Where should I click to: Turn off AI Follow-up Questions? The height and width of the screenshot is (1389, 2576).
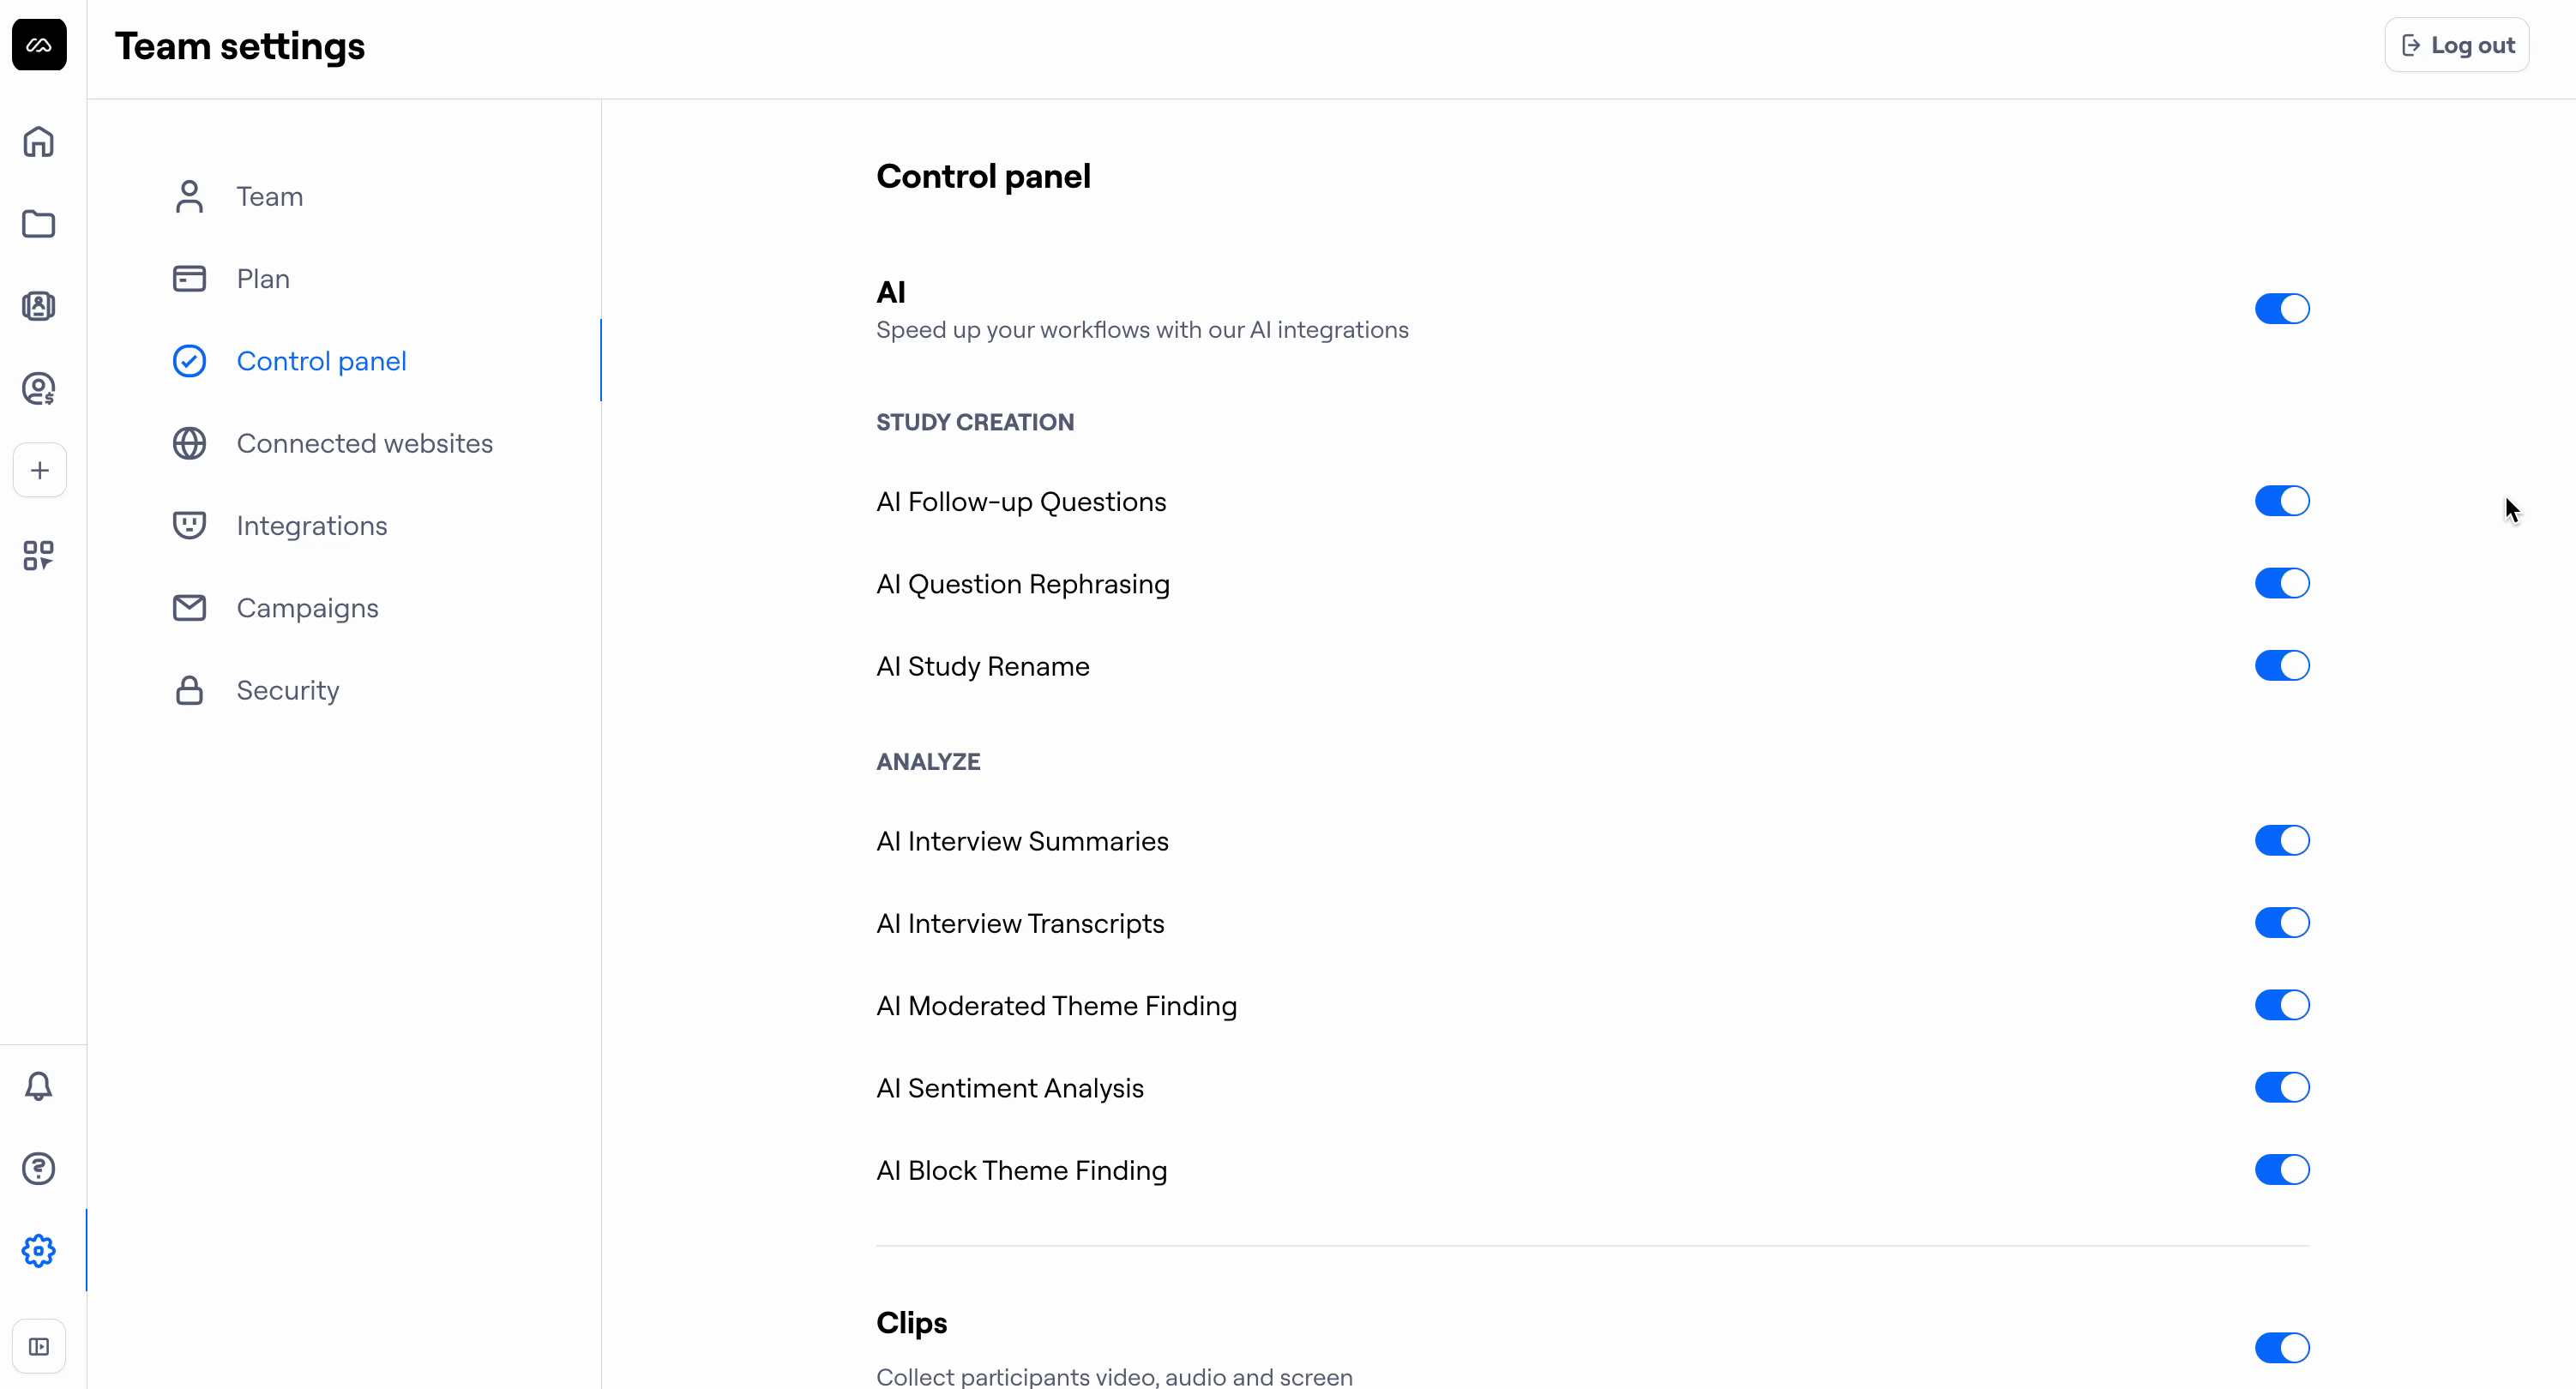pos(2281,501)
